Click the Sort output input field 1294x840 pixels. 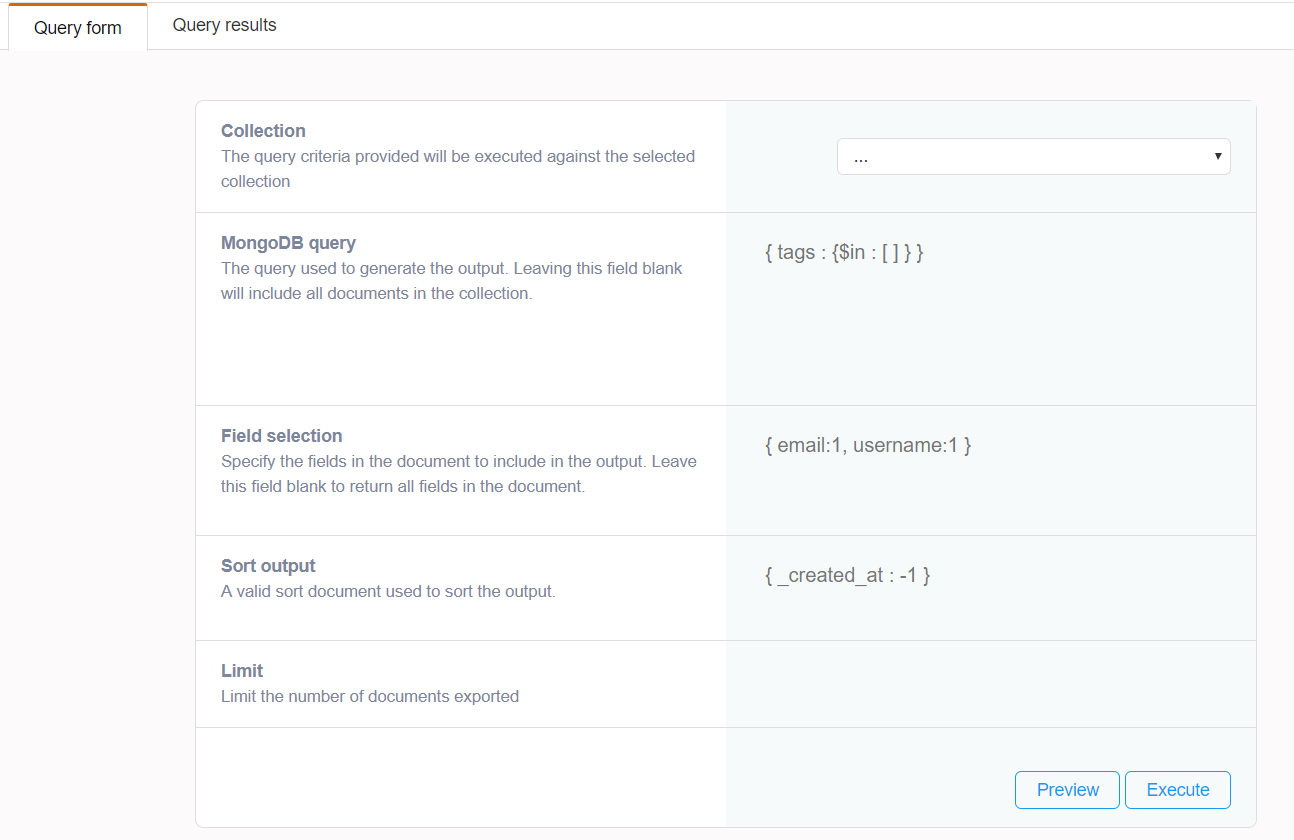[x=990, y=587]
